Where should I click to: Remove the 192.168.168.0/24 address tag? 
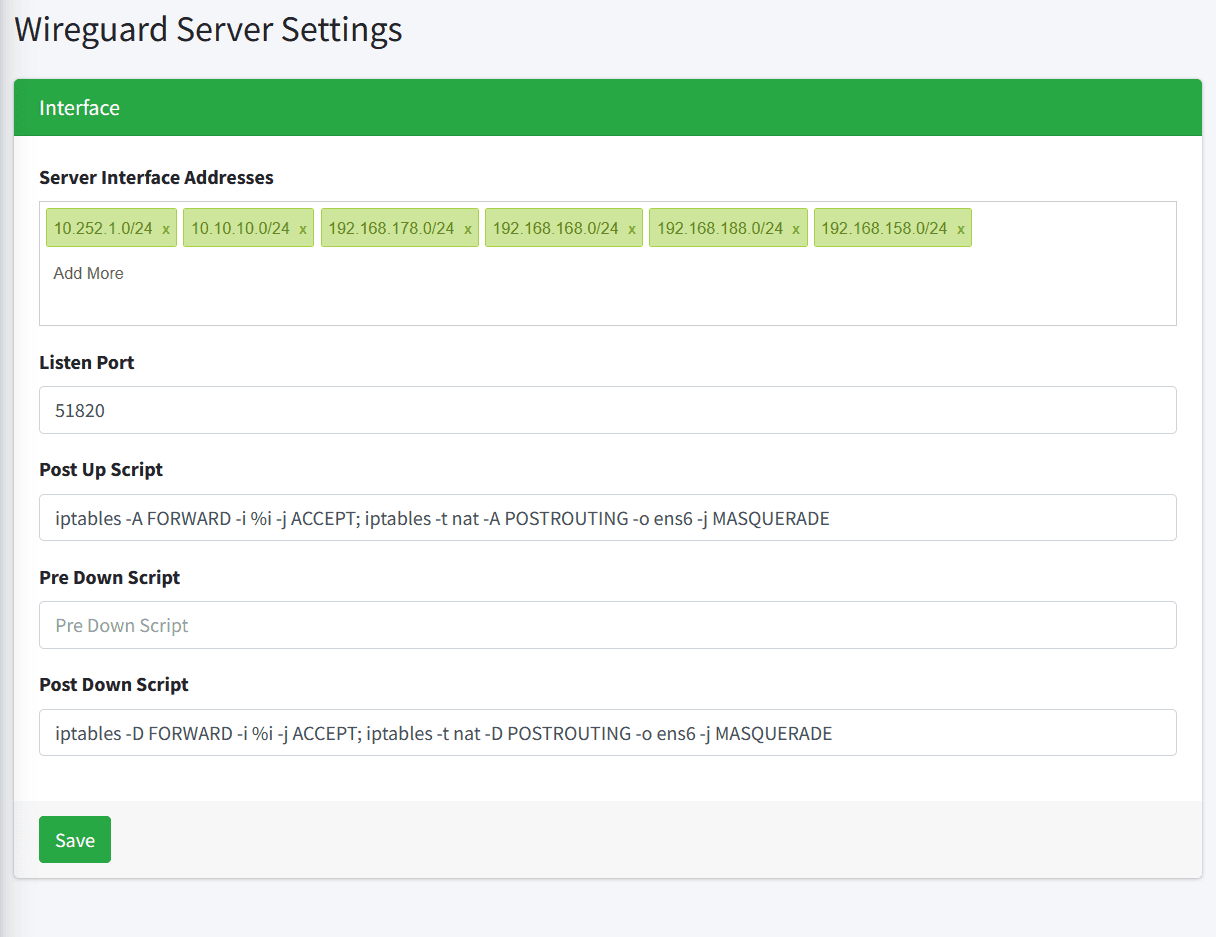[632, 229]
